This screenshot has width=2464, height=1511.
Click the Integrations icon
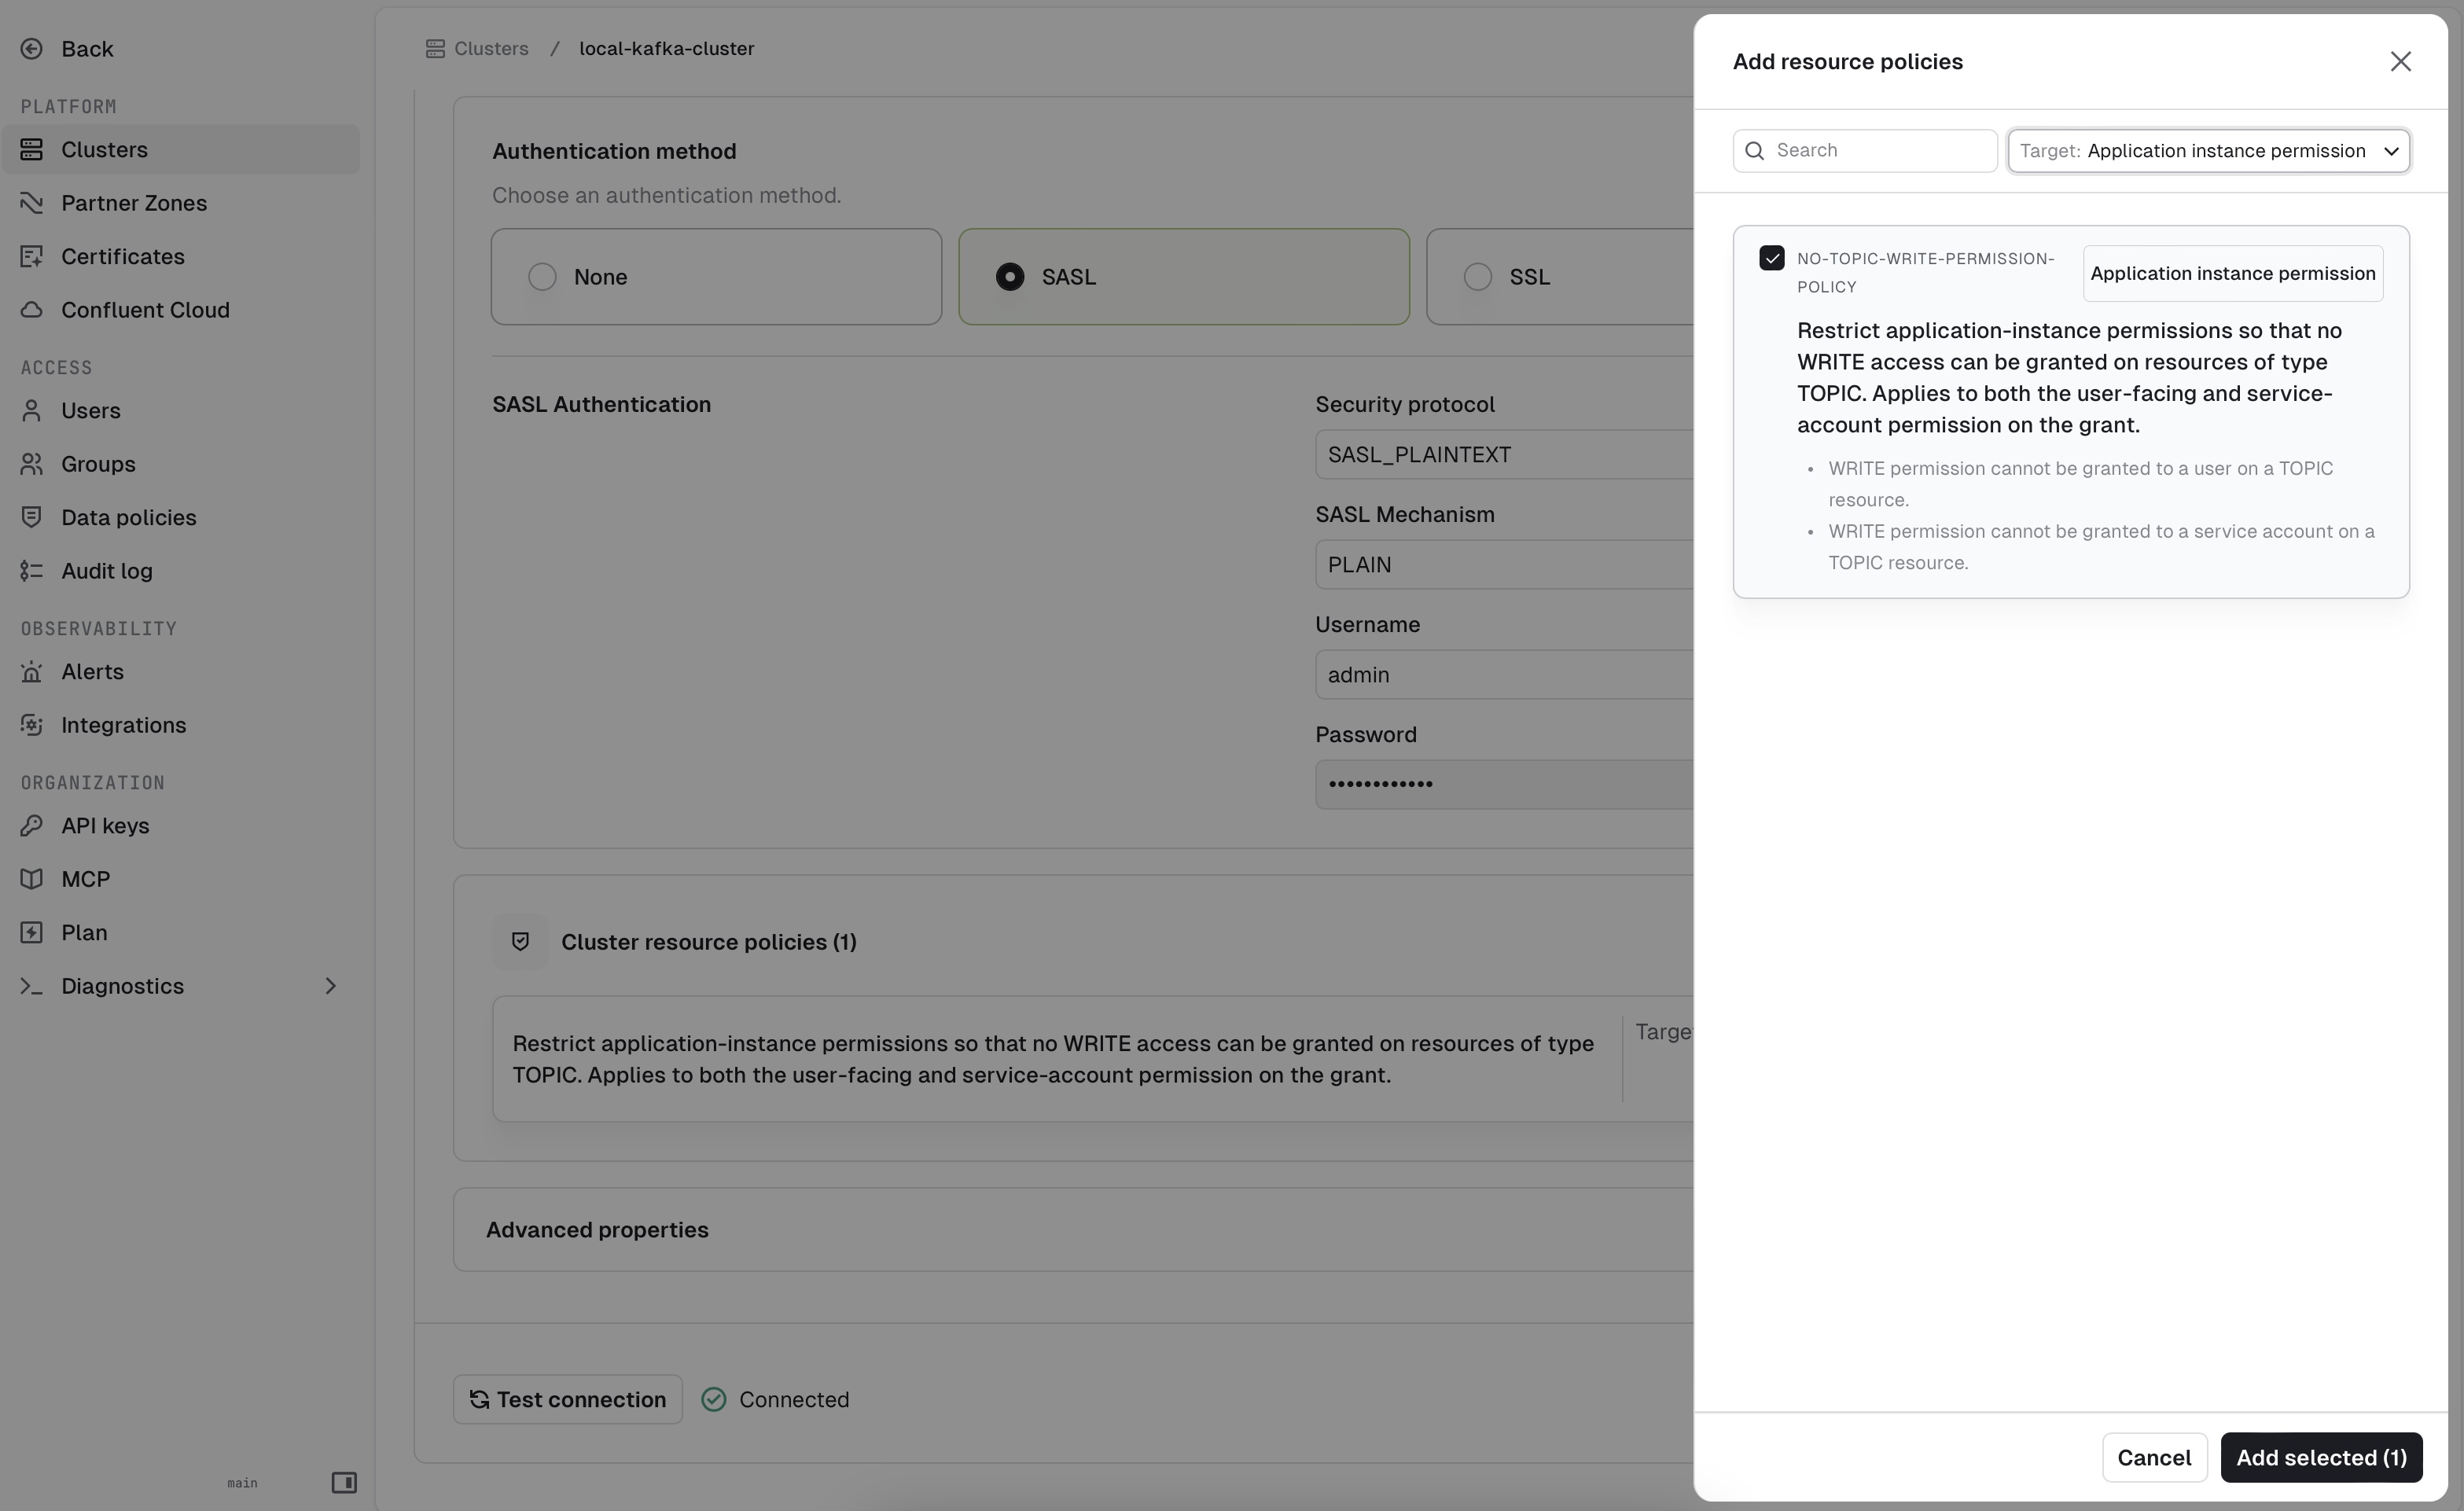32,725
